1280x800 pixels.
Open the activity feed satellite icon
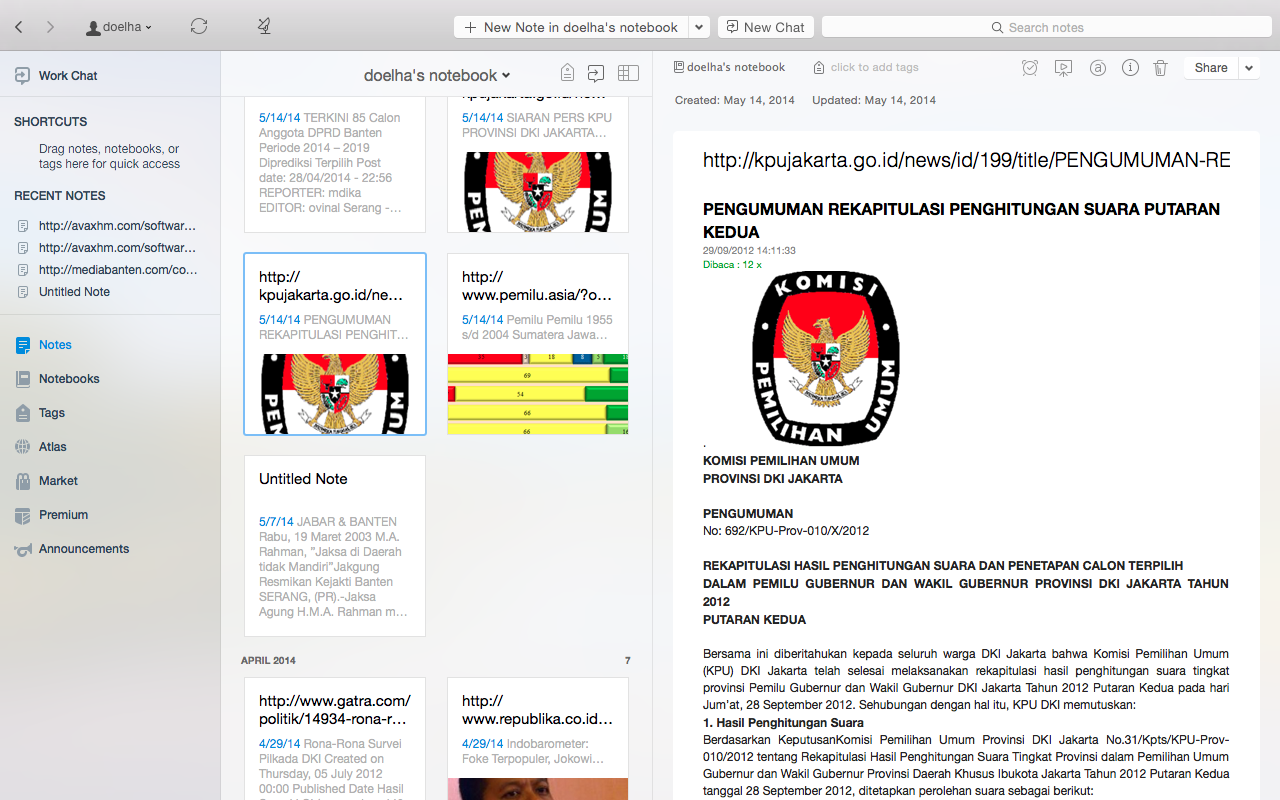click(264, 27)
